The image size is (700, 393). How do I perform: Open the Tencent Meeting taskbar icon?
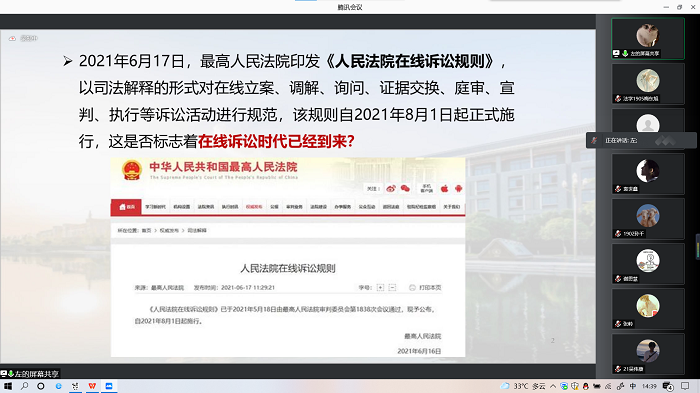pos(109,386)
